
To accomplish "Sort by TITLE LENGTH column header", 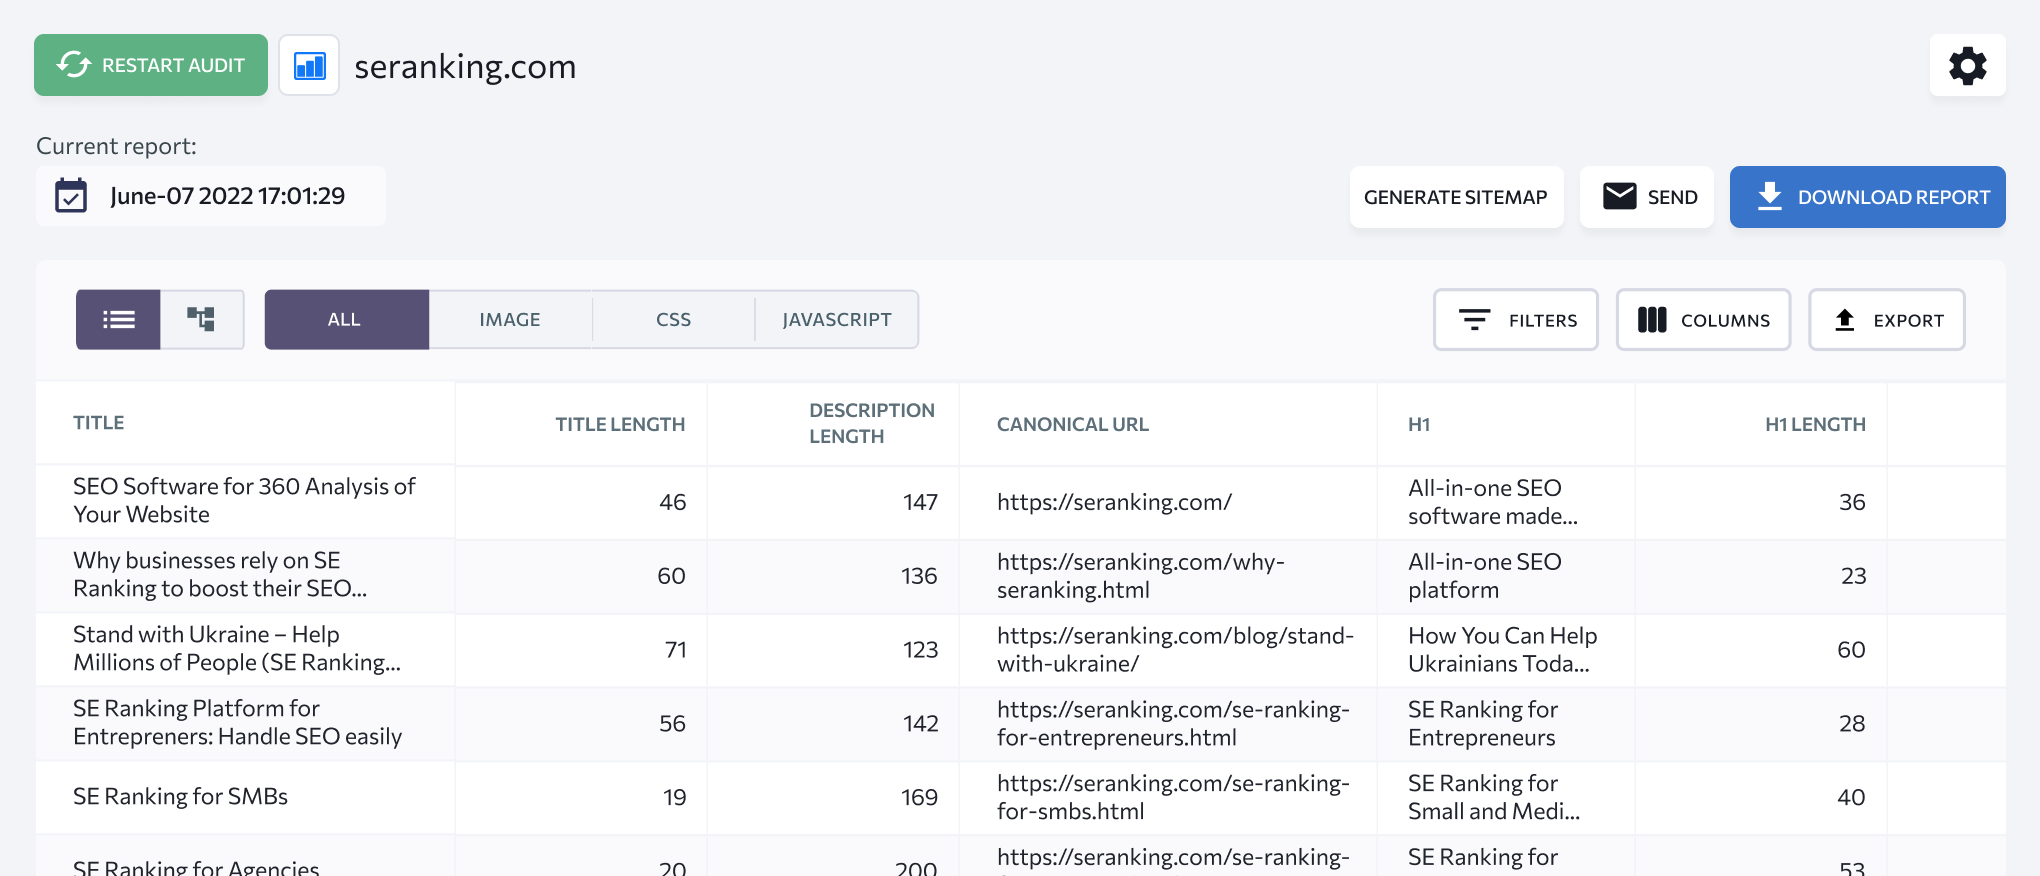I will pyautogui.click(x=620, y=424).
